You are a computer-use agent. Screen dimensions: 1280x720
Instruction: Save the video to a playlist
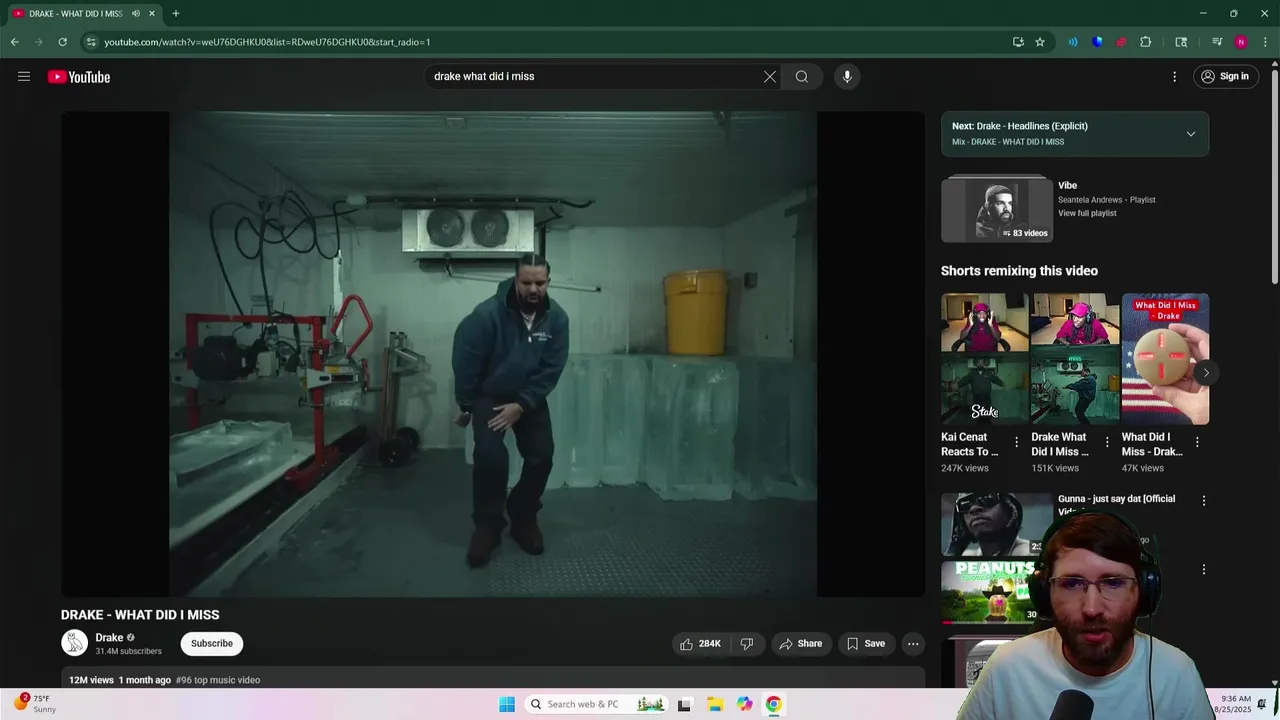click(x=866, y=644)
